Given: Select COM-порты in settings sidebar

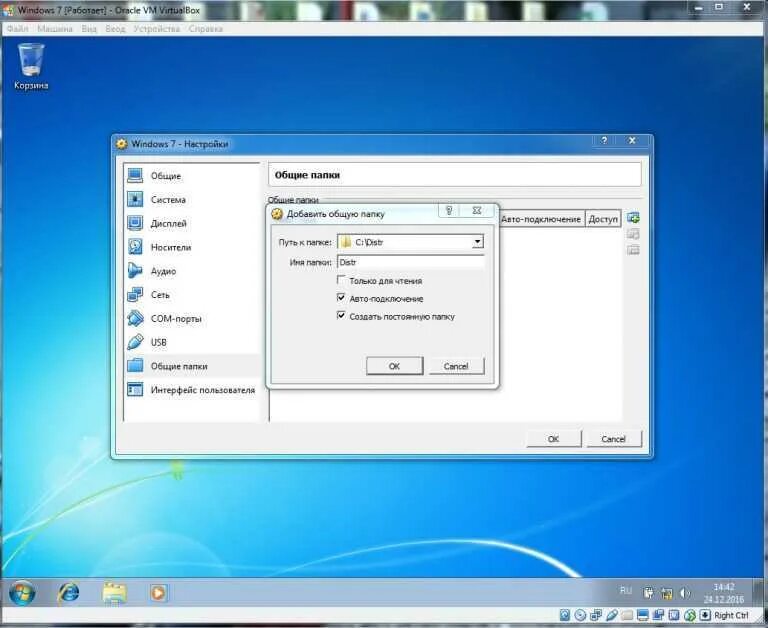Looking at the screenshot, I should 192,318.
